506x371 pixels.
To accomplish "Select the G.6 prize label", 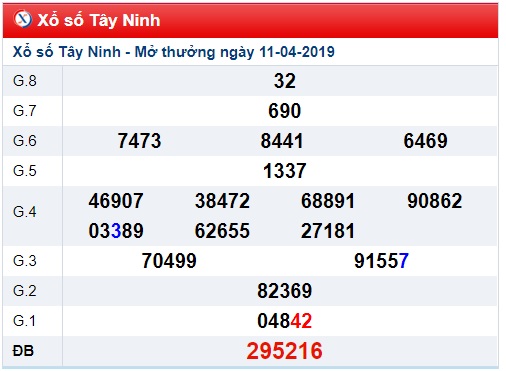I will point(25,141).
